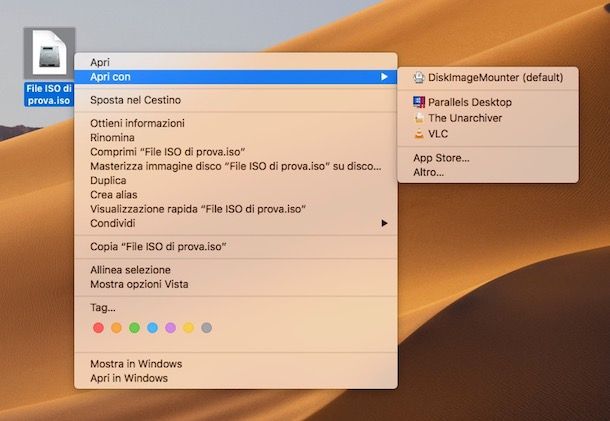Select Altro… in the submenu
Image resolution: width=610 pixels, height=421 pixels.
(x=488, y=172)
